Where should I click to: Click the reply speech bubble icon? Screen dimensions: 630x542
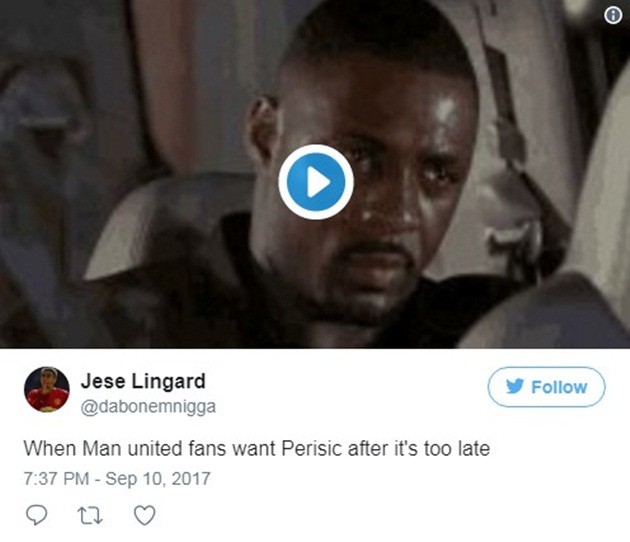point(37,515)
